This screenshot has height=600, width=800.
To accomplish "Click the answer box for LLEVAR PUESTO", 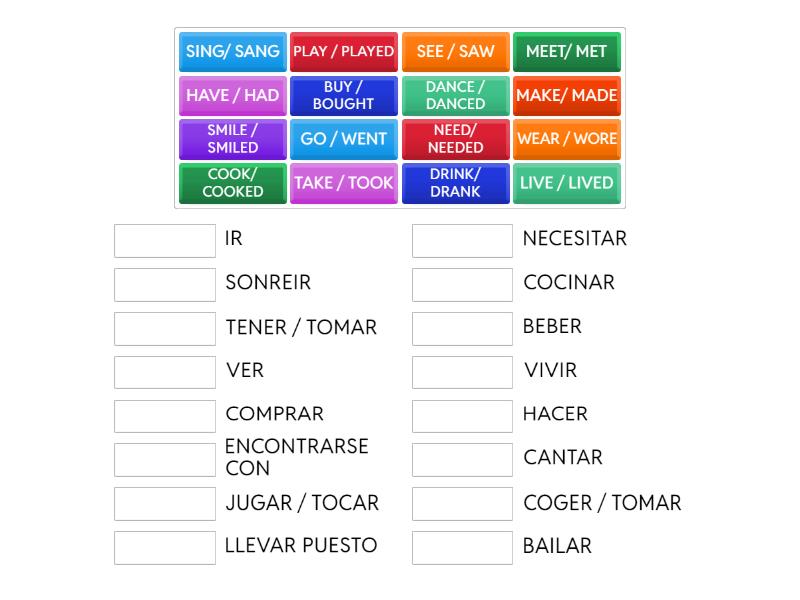I will click(x=165, y=547).
